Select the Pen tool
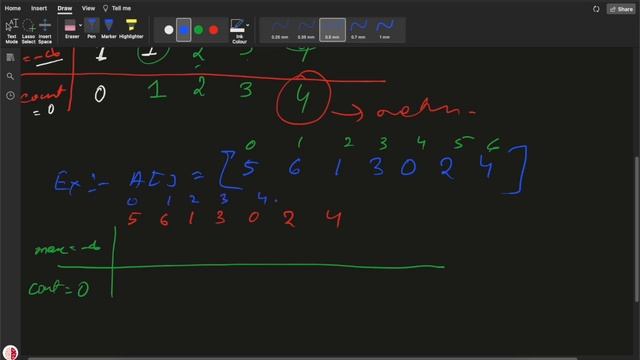This screenshot has height=360, width=640. [91, 29]
